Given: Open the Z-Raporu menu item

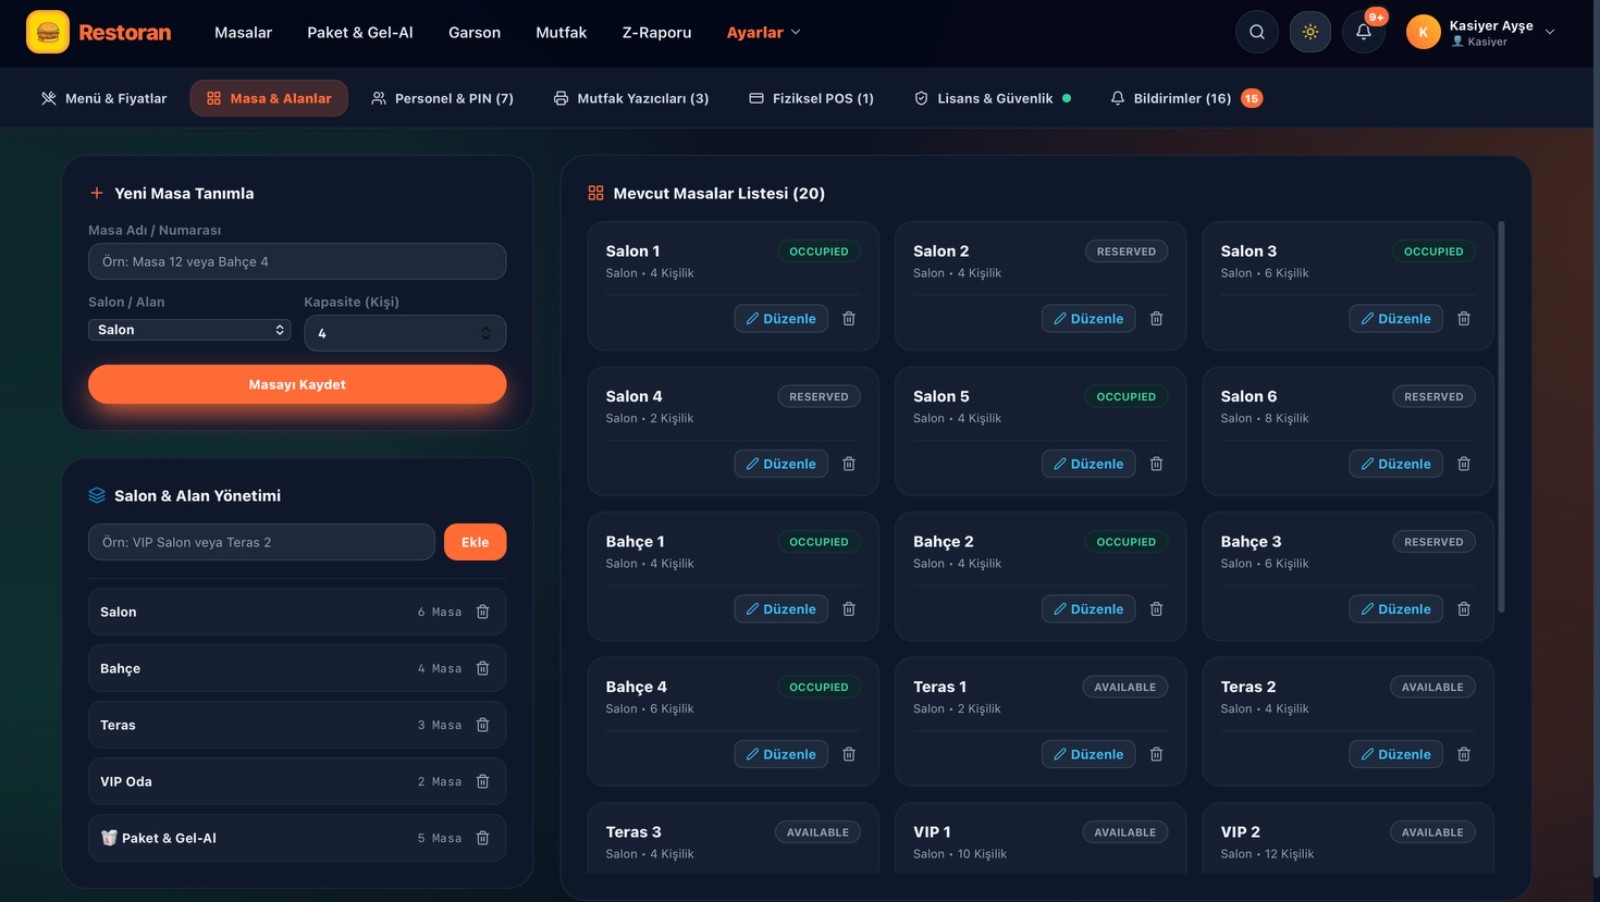Looking at the screenshot, I should point(657,32).
